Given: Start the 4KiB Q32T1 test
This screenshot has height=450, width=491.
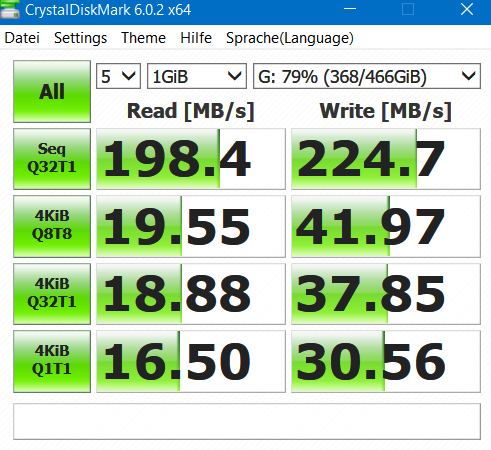Looking at the screenshot, I should click(x=52, y=294).
